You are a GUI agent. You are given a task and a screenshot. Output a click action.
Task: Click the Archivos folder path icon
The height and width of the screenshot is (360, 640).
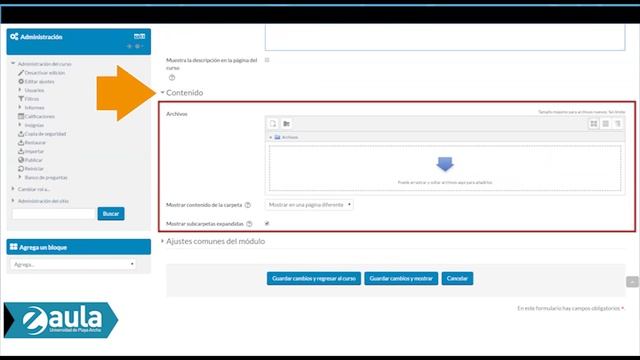pos(278,137)
